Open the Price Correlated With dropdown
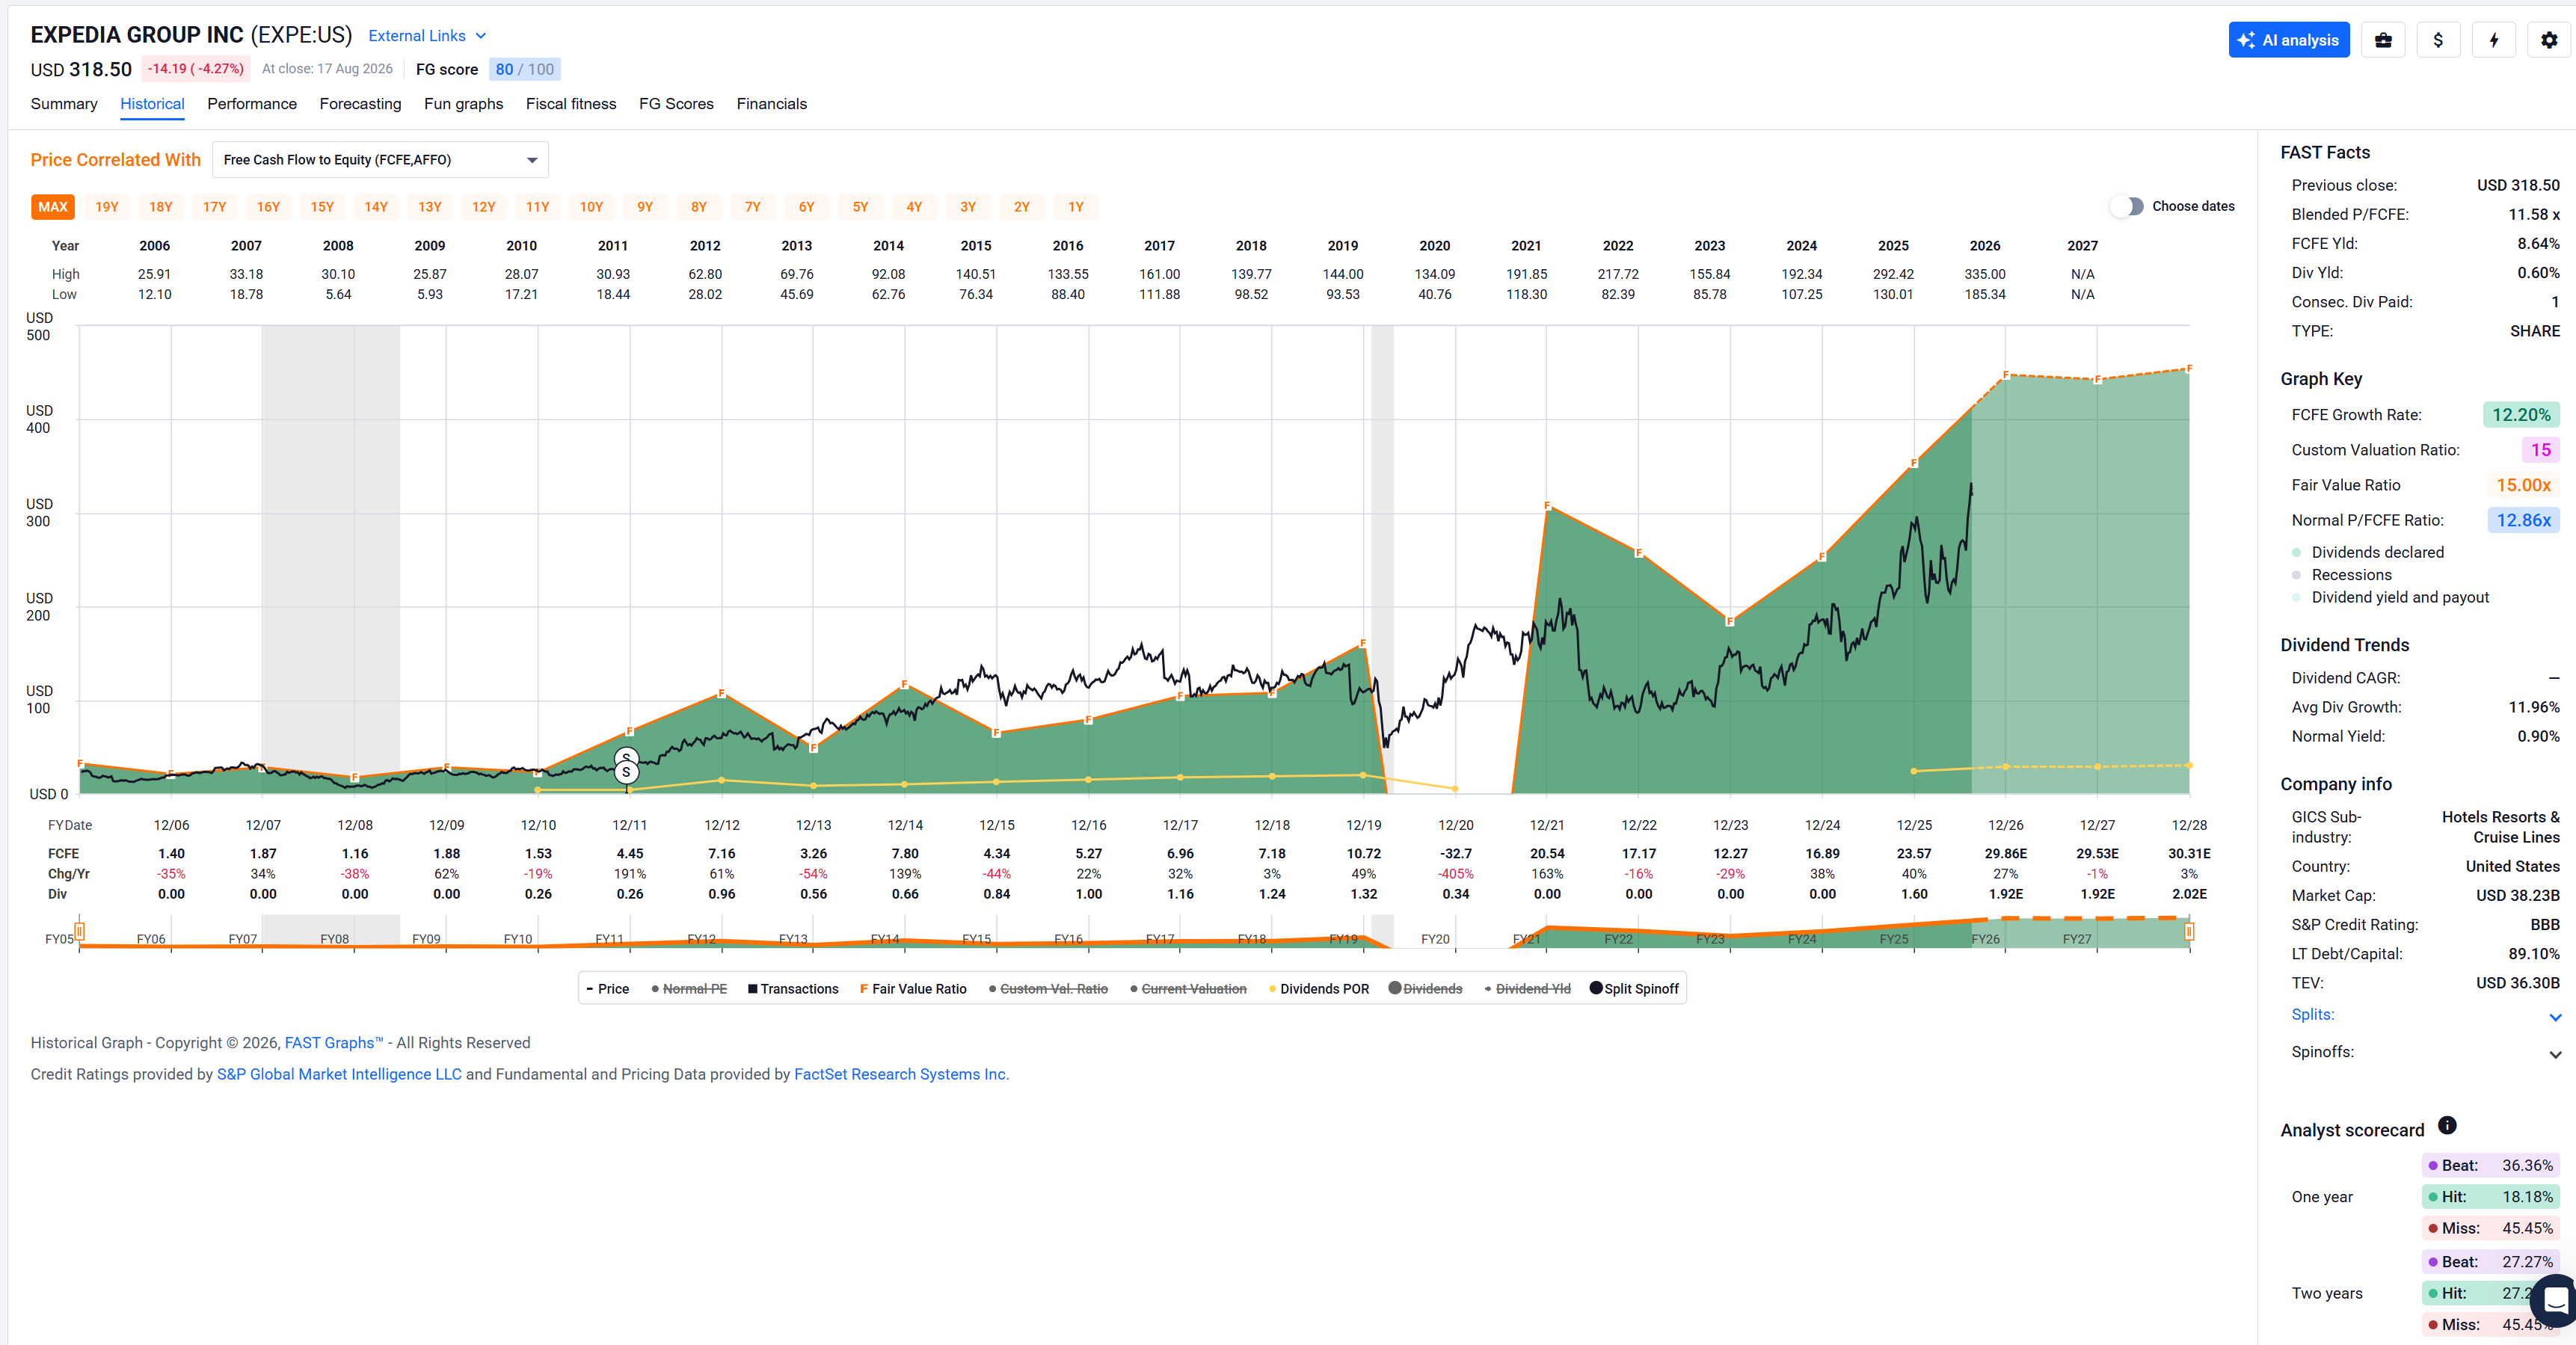This screenshot has height=1345, width=2576. [380, 160]
